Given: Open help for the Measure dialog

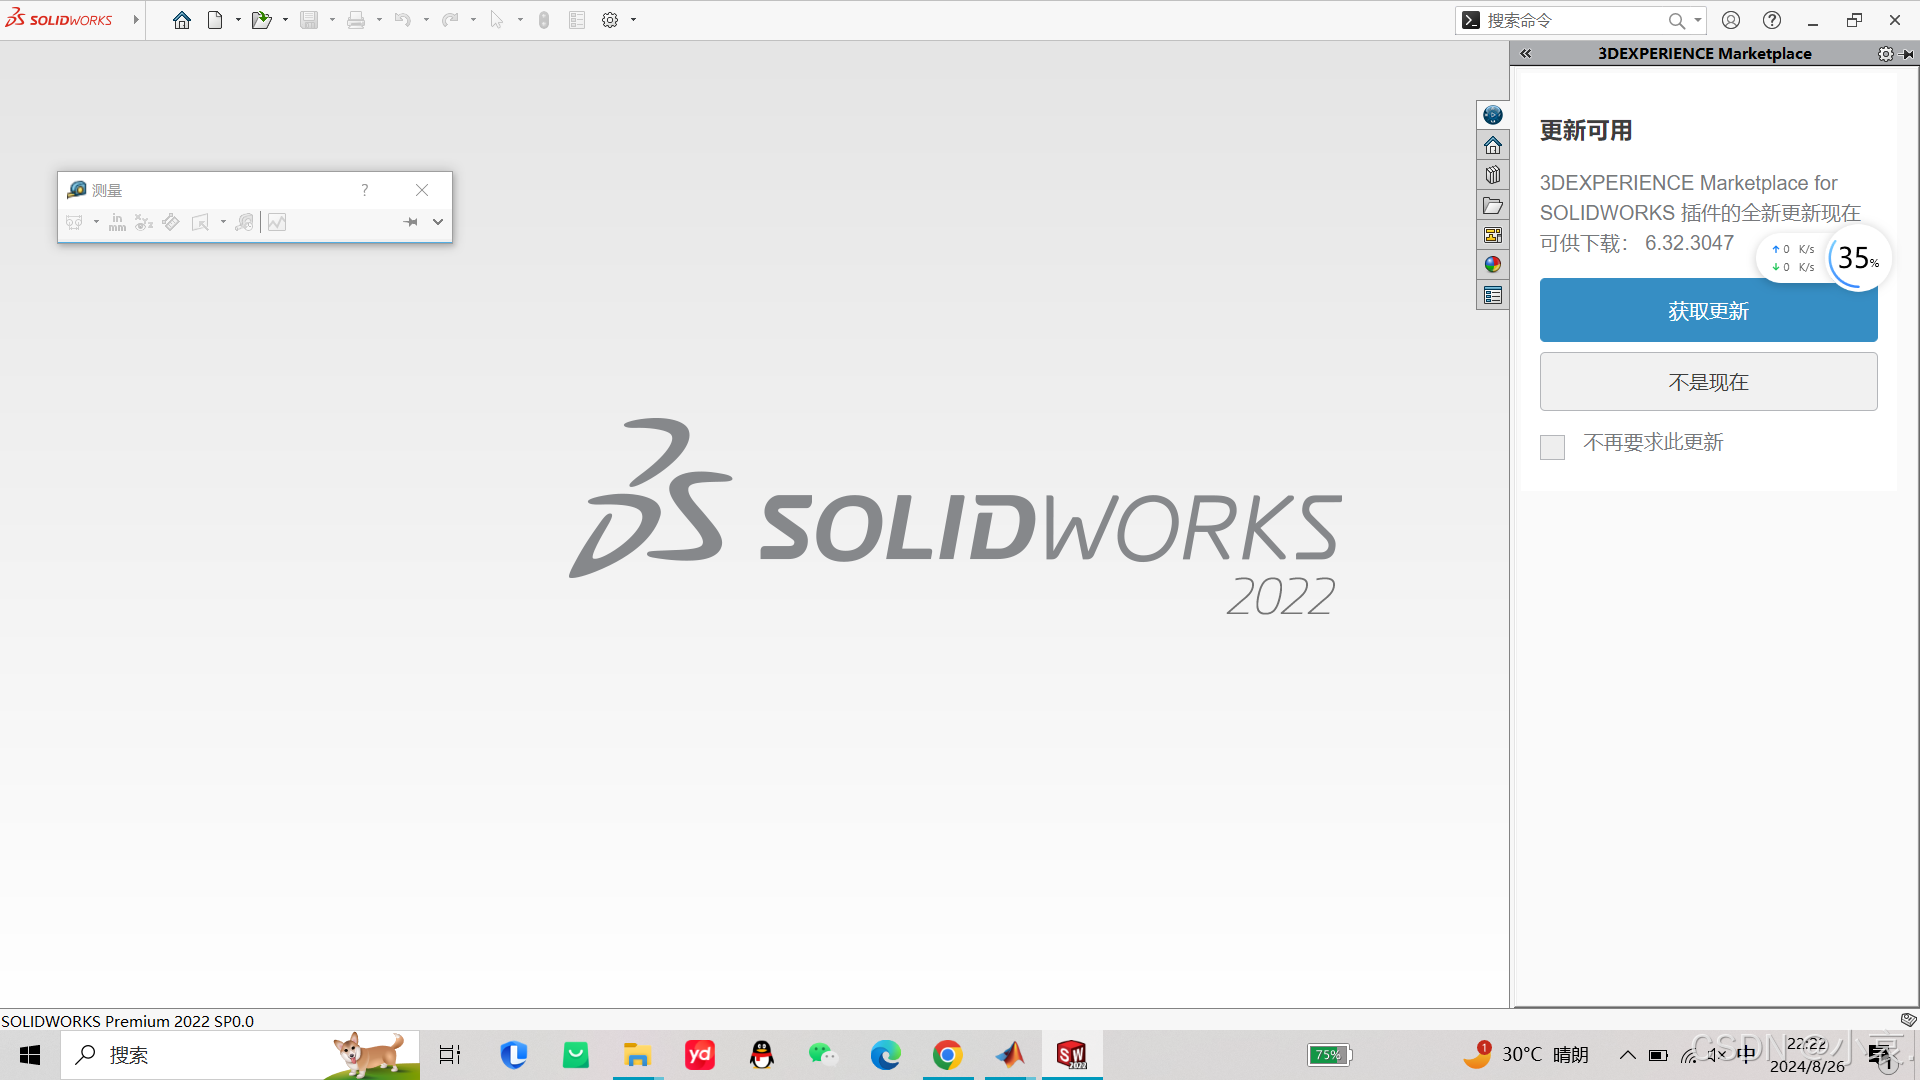Looking at the screenshot, I should [365, 190].
